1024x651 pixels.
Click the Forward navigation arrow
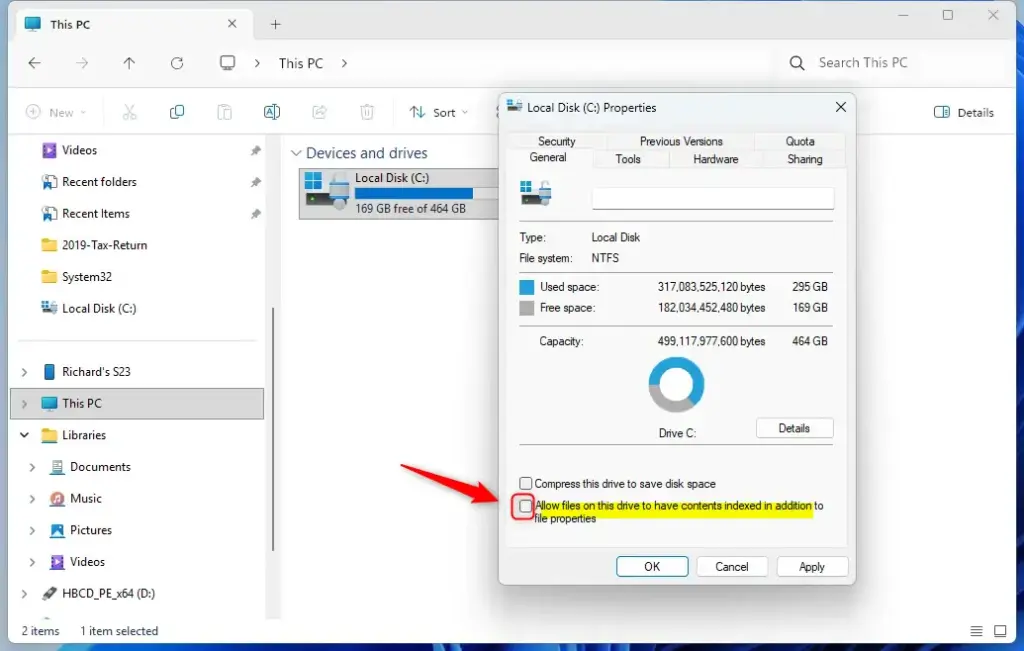82,63
